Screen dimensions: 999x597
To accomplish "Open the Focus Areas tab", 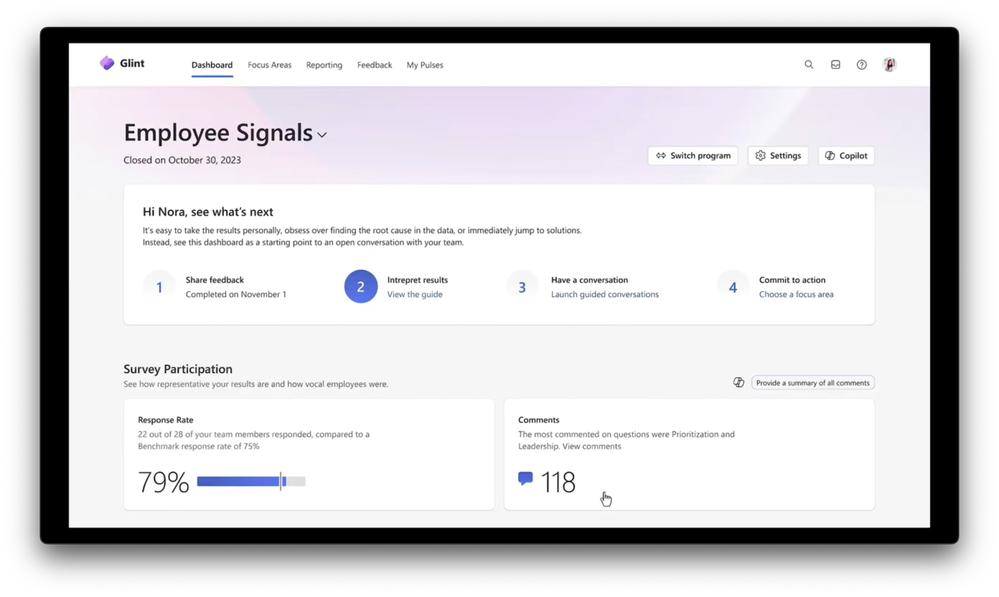I will (270, 65).
